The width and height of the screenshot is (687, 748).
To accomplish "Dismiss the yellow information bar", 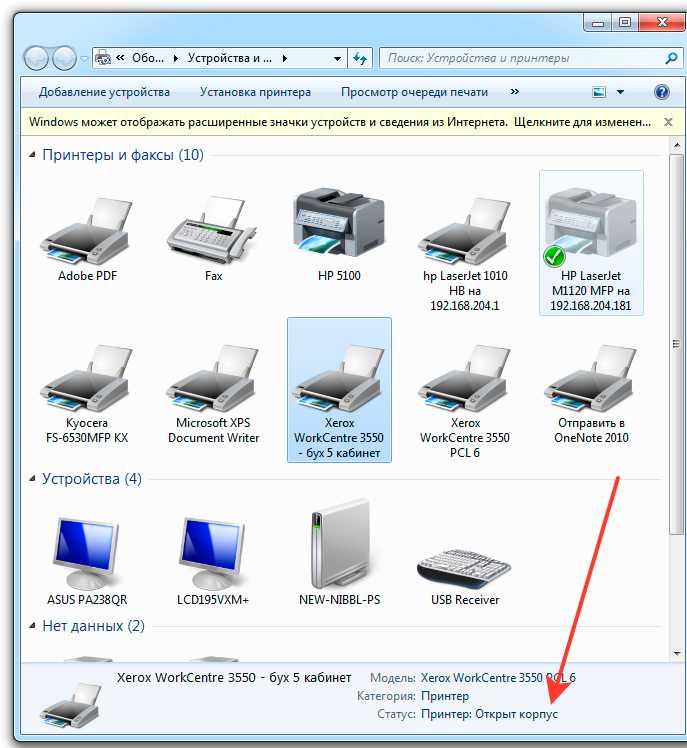I will (668, 122).
